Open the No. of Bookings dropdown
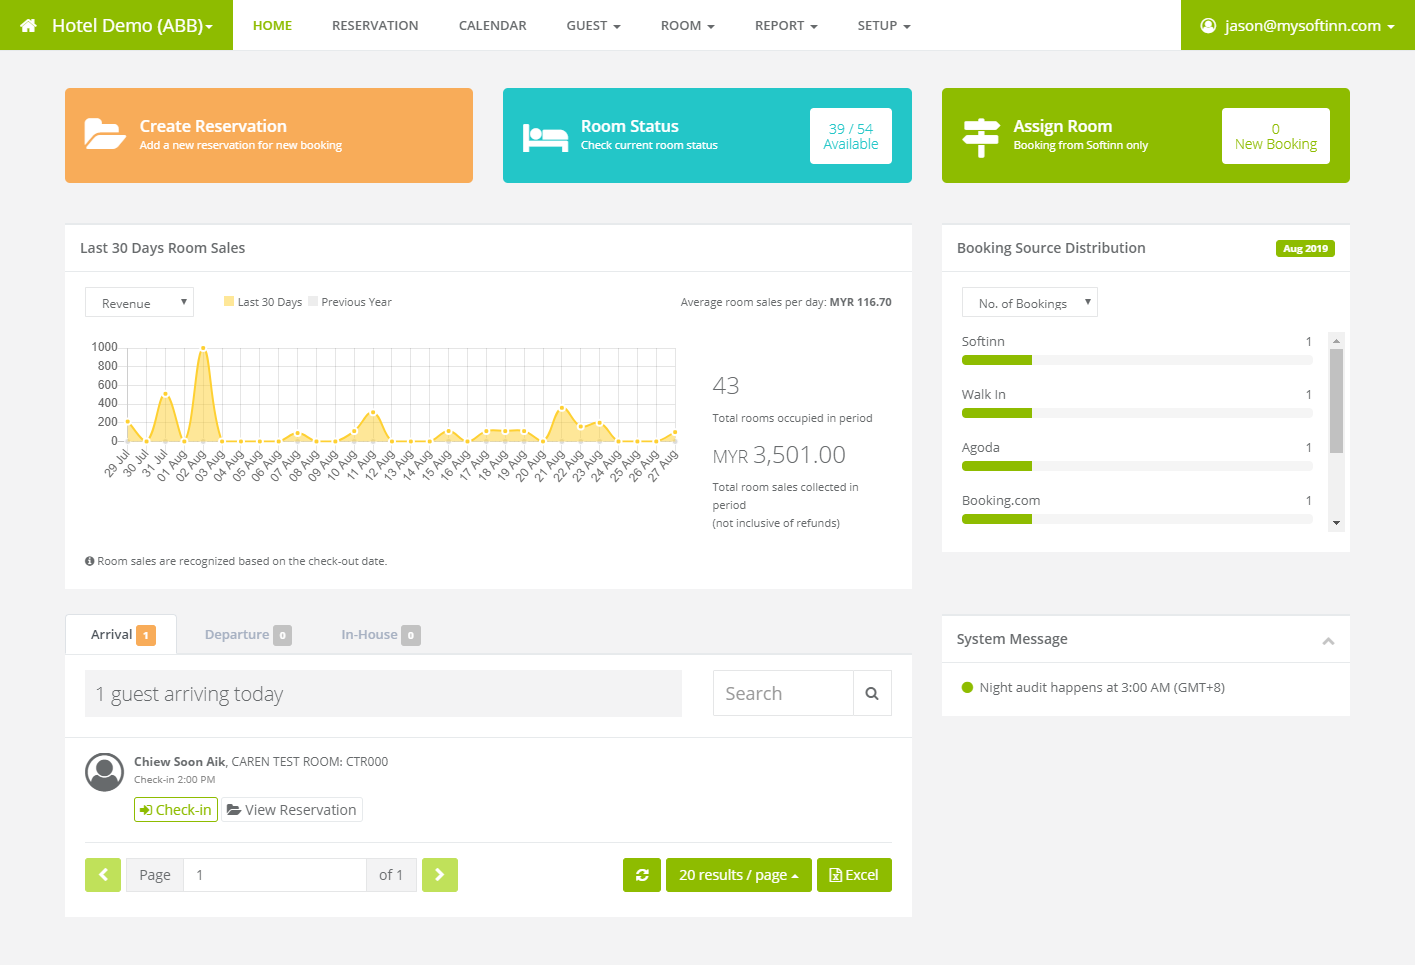The height and width of the screenshot is (965, 1415). pos(1029,303)
